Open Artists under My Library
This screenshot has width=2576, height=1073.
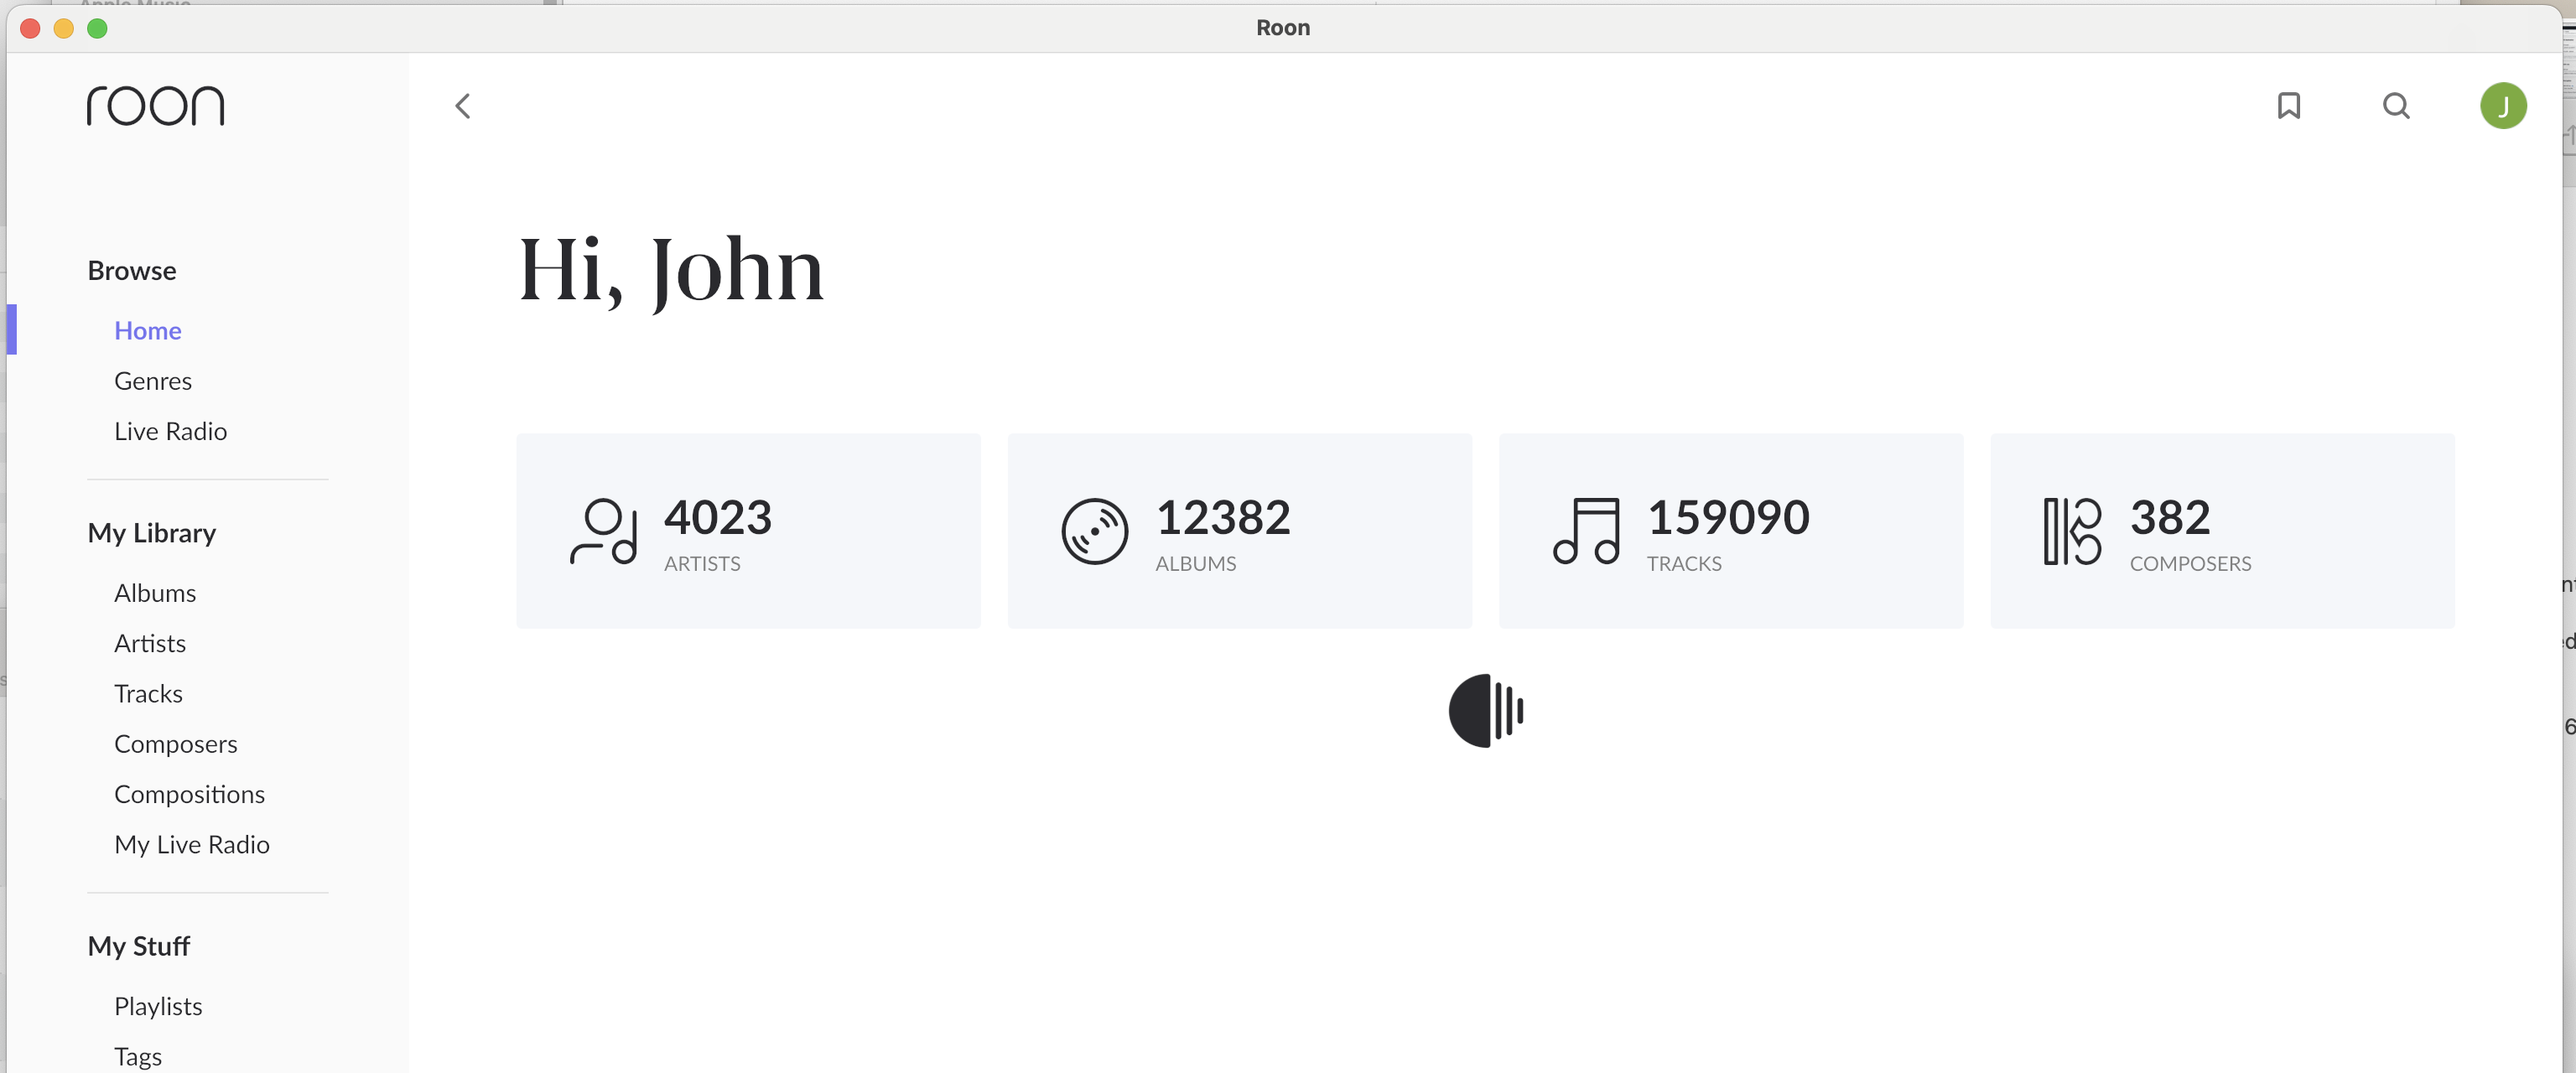(149, 643)
